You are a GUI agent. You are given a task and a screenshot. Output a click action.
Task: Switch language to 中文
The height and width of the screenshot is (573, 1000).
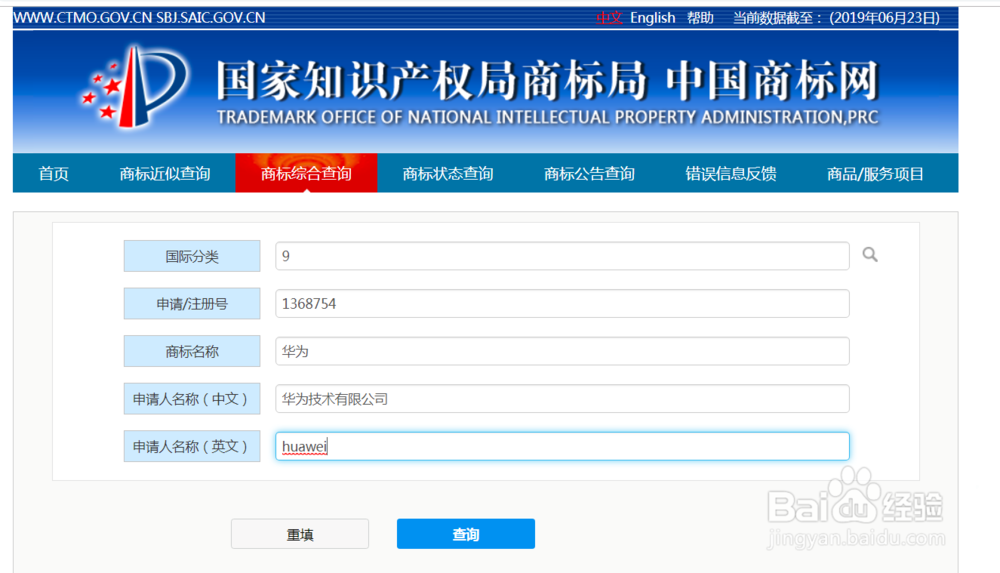(x=608, y=18)
